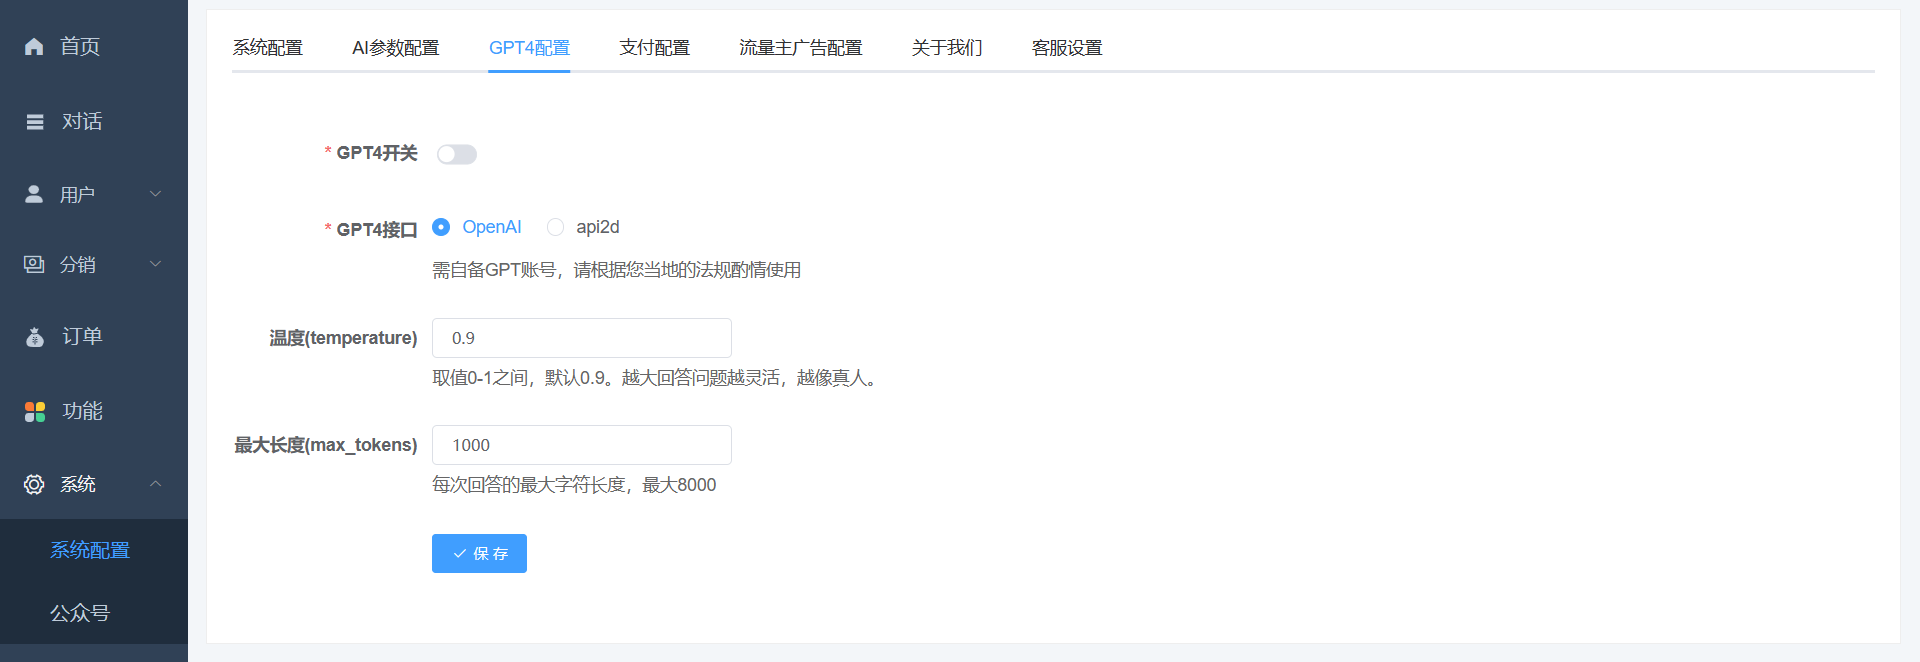Click the money bag icon beside 订单
1920x662 pixels.
pyautogui.click(x=35, y=337)
